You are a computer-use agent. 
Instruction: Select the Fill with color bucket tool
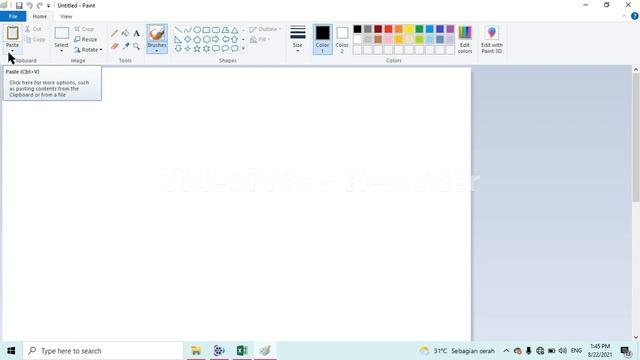[125, 33]
